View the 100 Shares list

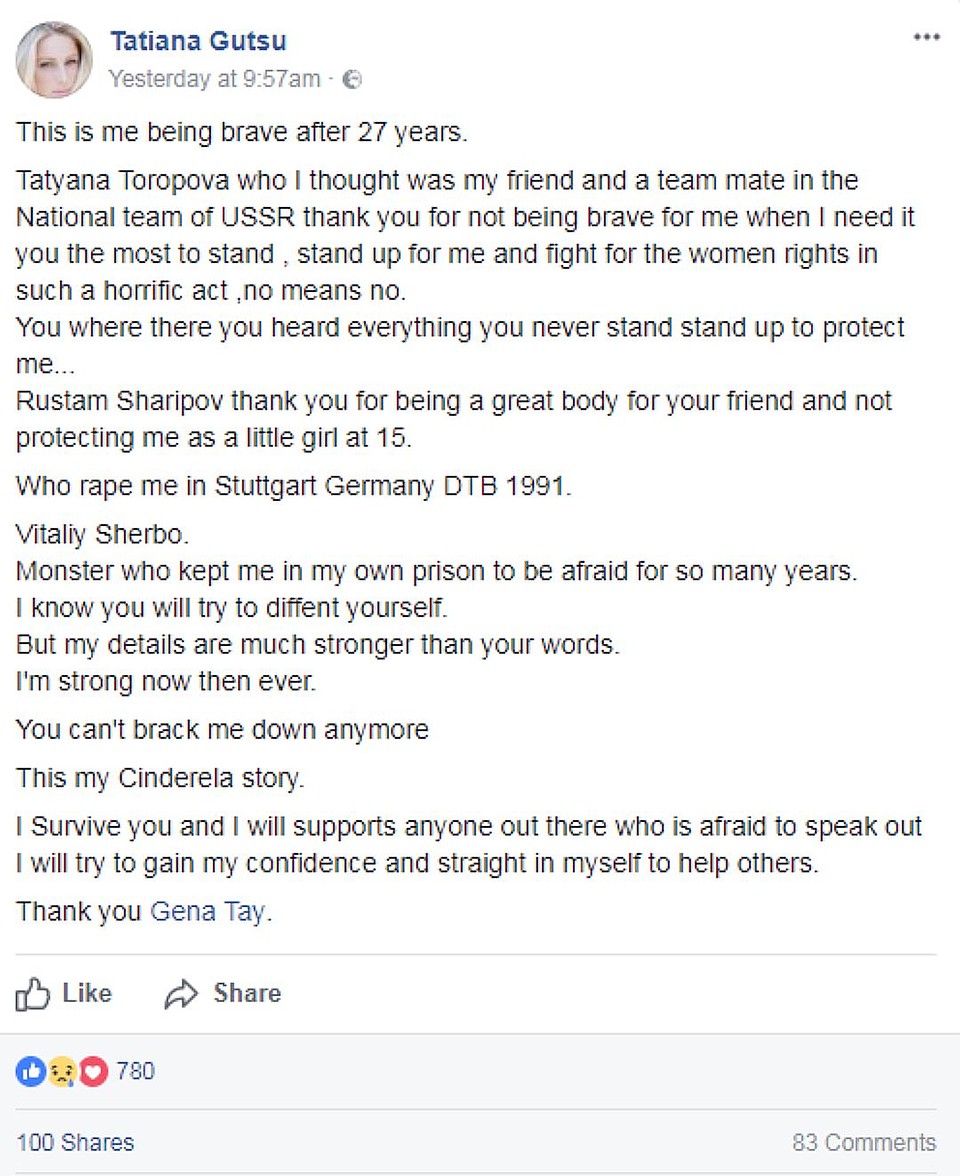tap(75, 1142)
